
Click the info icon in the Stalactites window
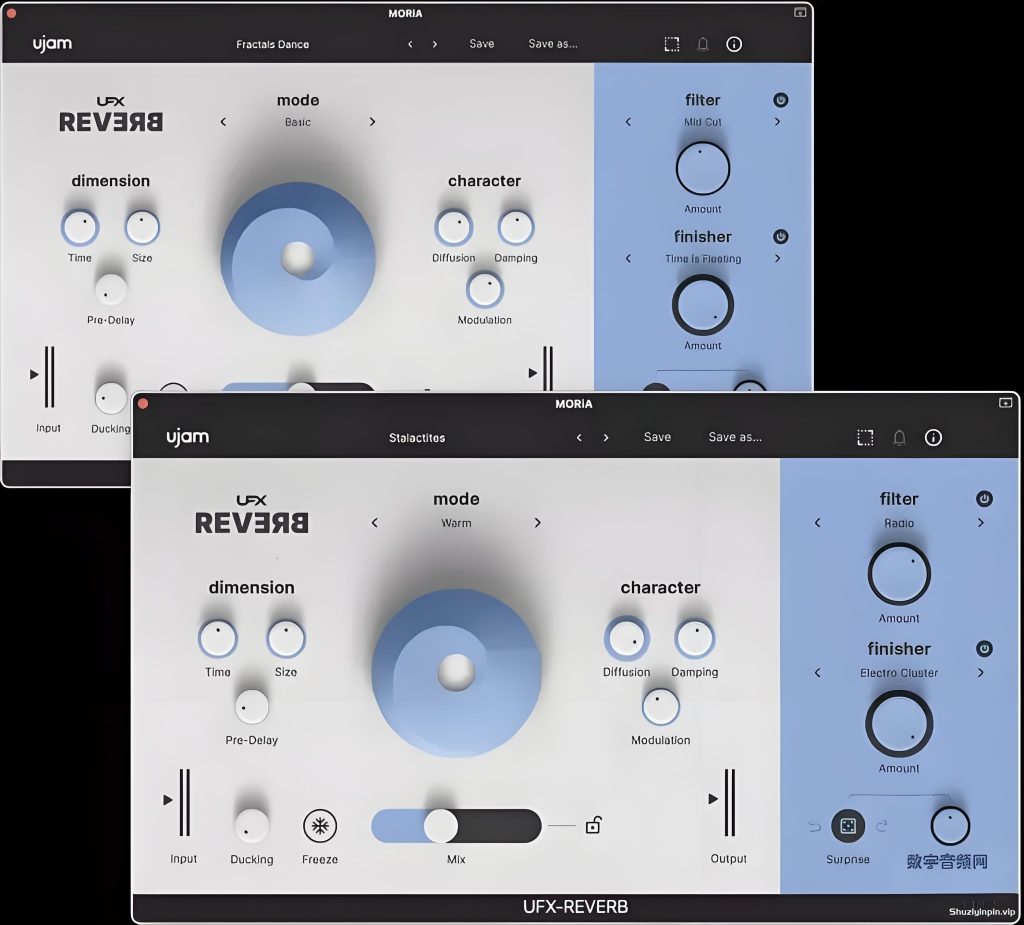(933, 438)
